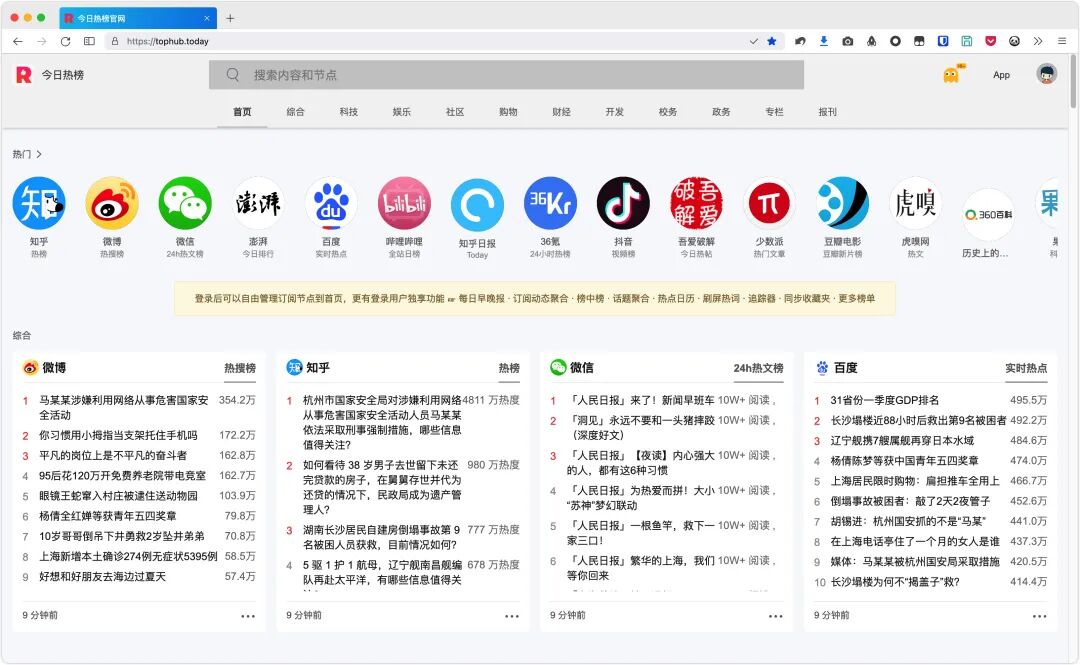Image resolution: width=1080 pixels, height=665 pixels.
Task: Switch to the 首页 tab
Action: 242,112
